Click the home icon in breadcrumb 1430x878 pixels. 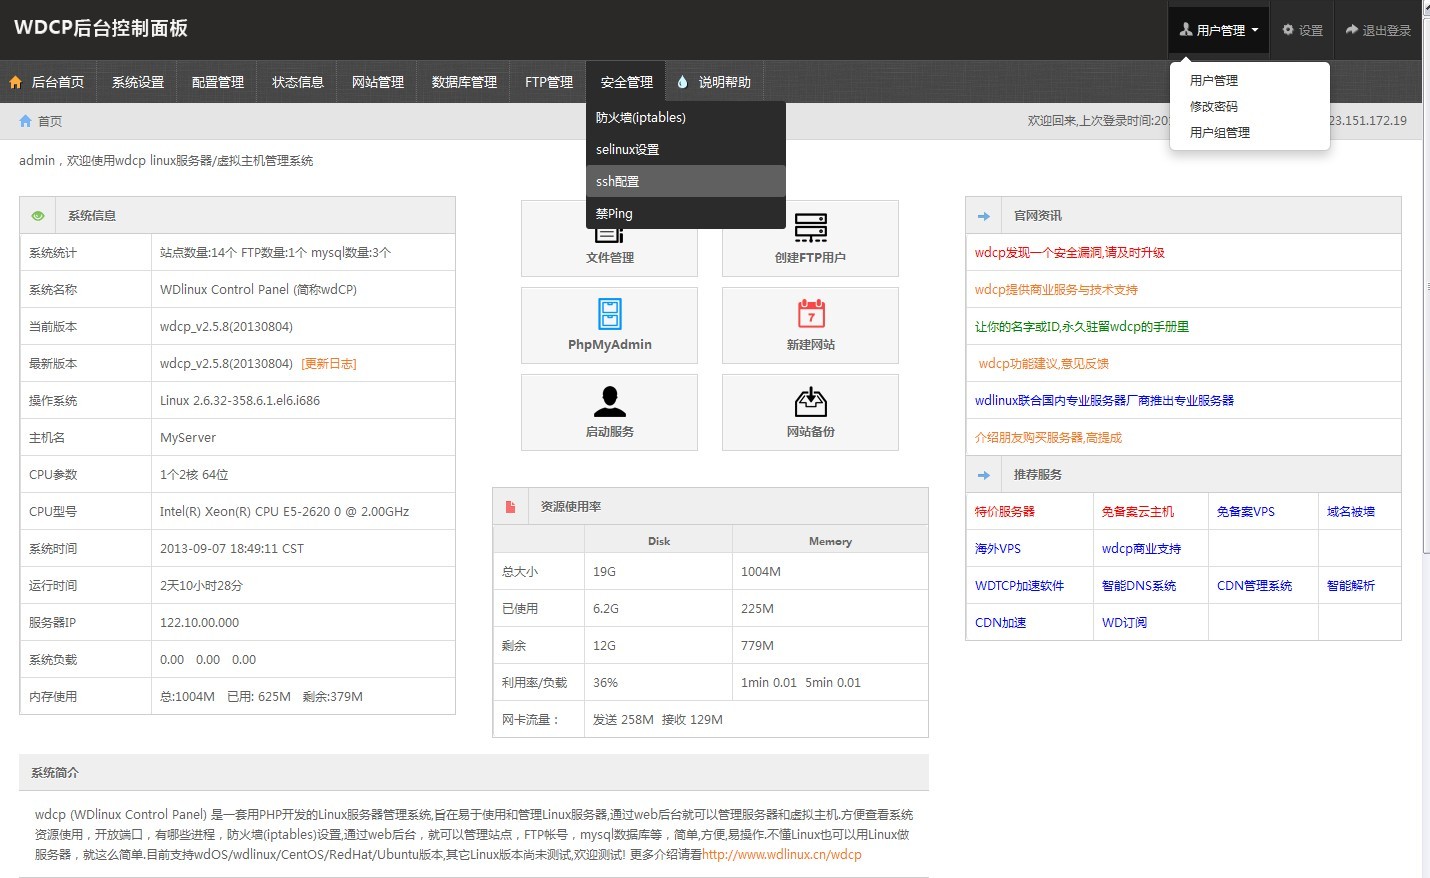26,121
